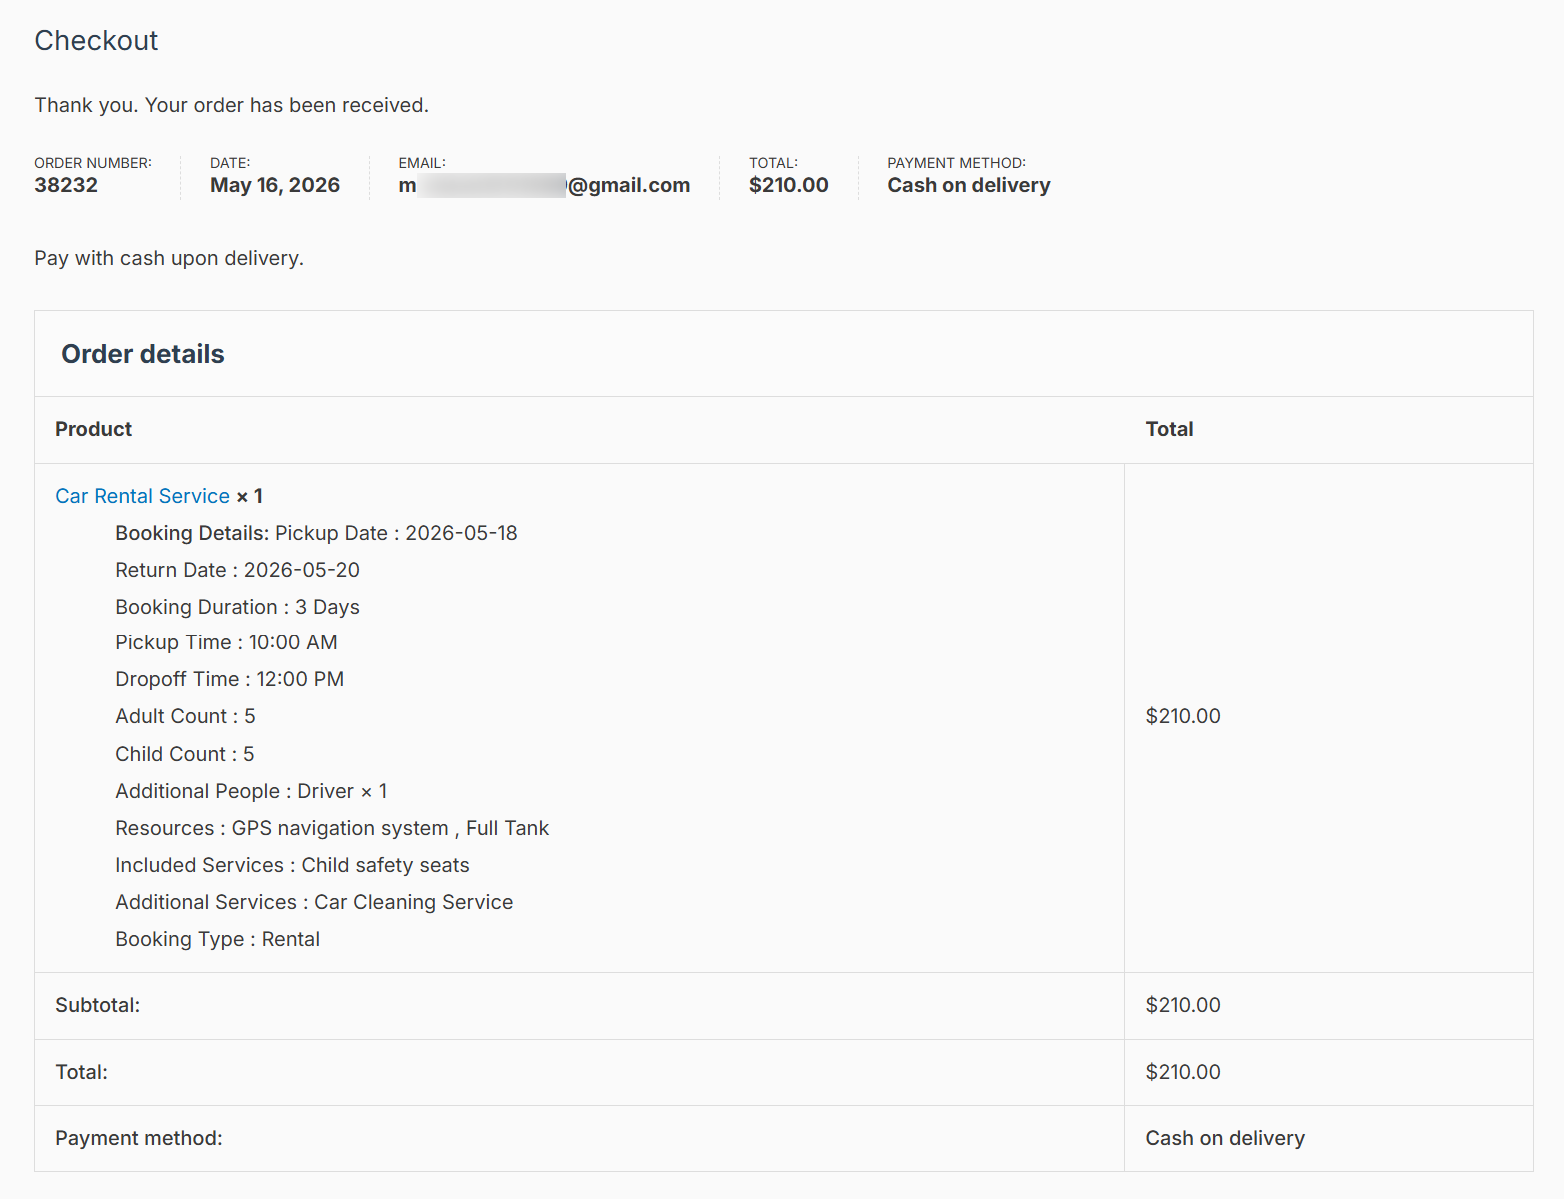
Task: Click the $210.00 total in order summary
Action: (x=789, y=185)
